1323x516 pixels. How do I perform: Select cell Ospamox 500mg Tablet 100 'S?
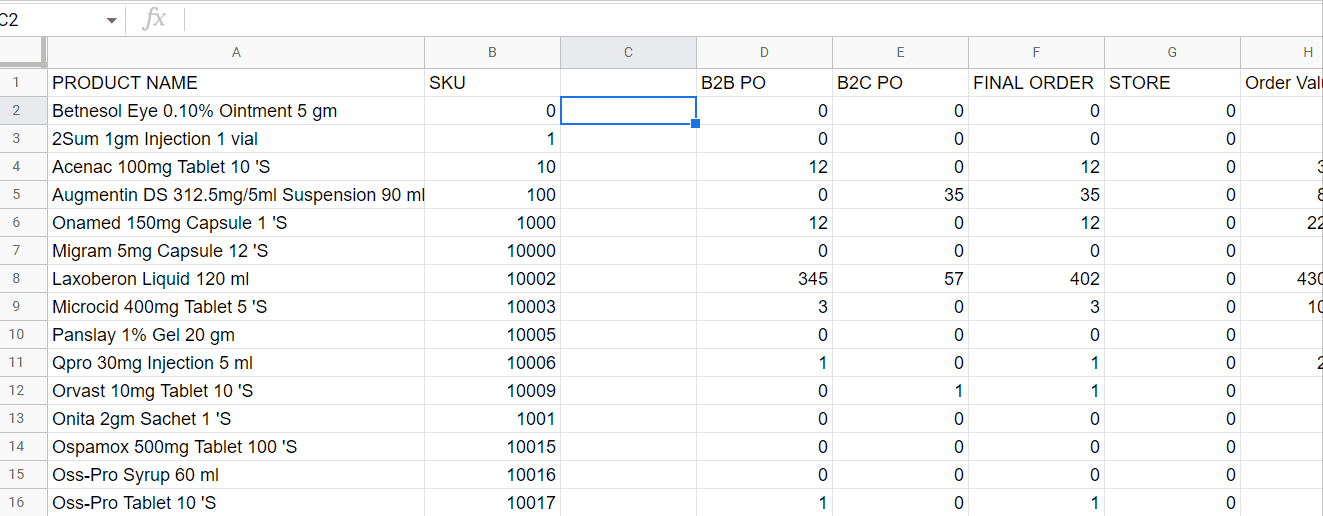236,447
